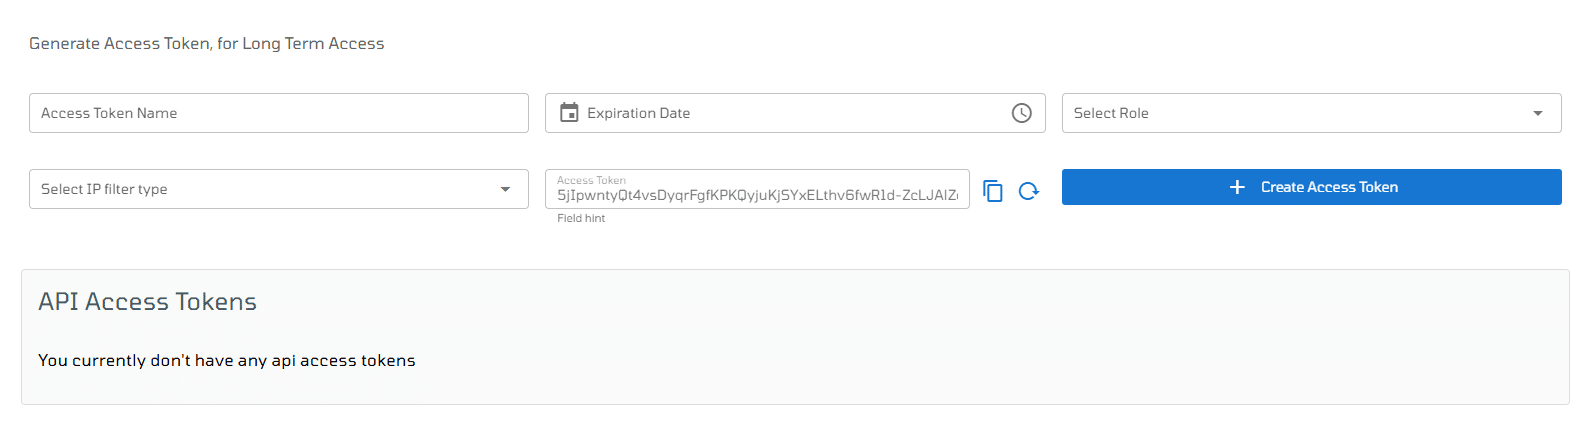
Task: Regenerate the access token with refresh icon
Action: tap(1029, 191)
